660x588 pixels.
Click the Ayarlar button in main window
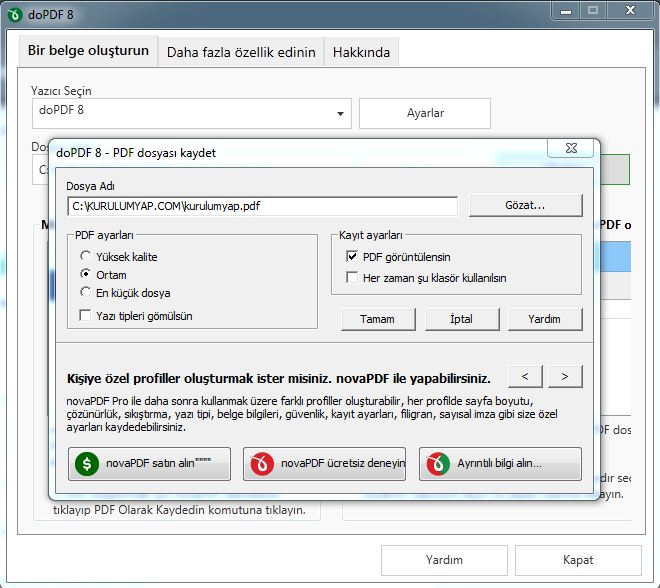425,113
